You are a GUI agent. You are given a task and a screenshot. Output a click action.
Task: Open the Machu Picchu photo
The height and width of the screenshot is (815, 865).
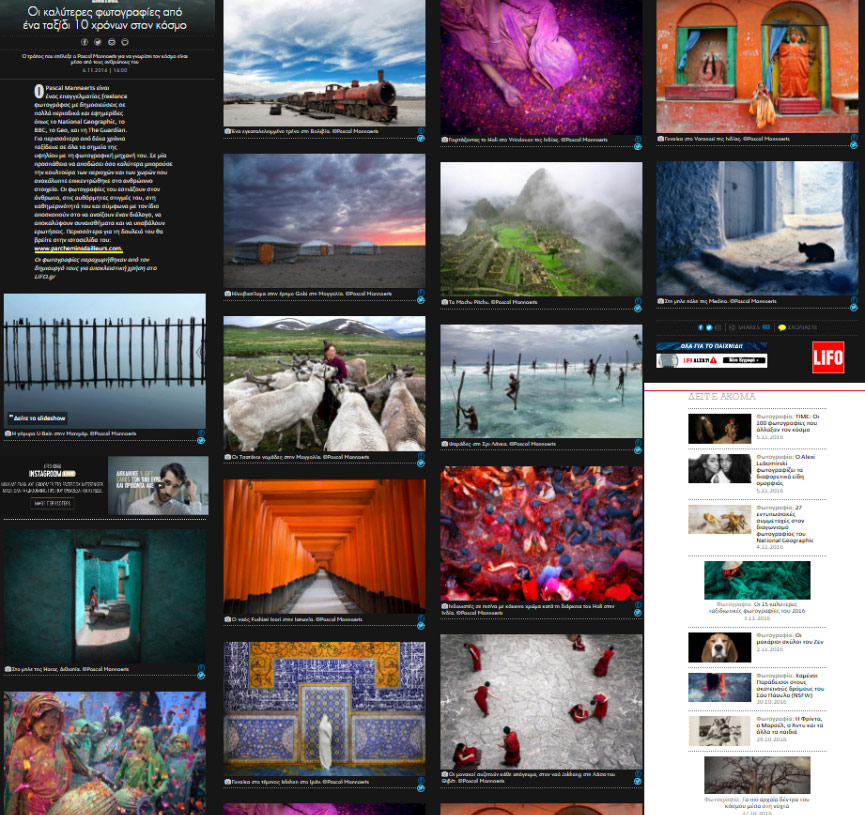point(541,228)
